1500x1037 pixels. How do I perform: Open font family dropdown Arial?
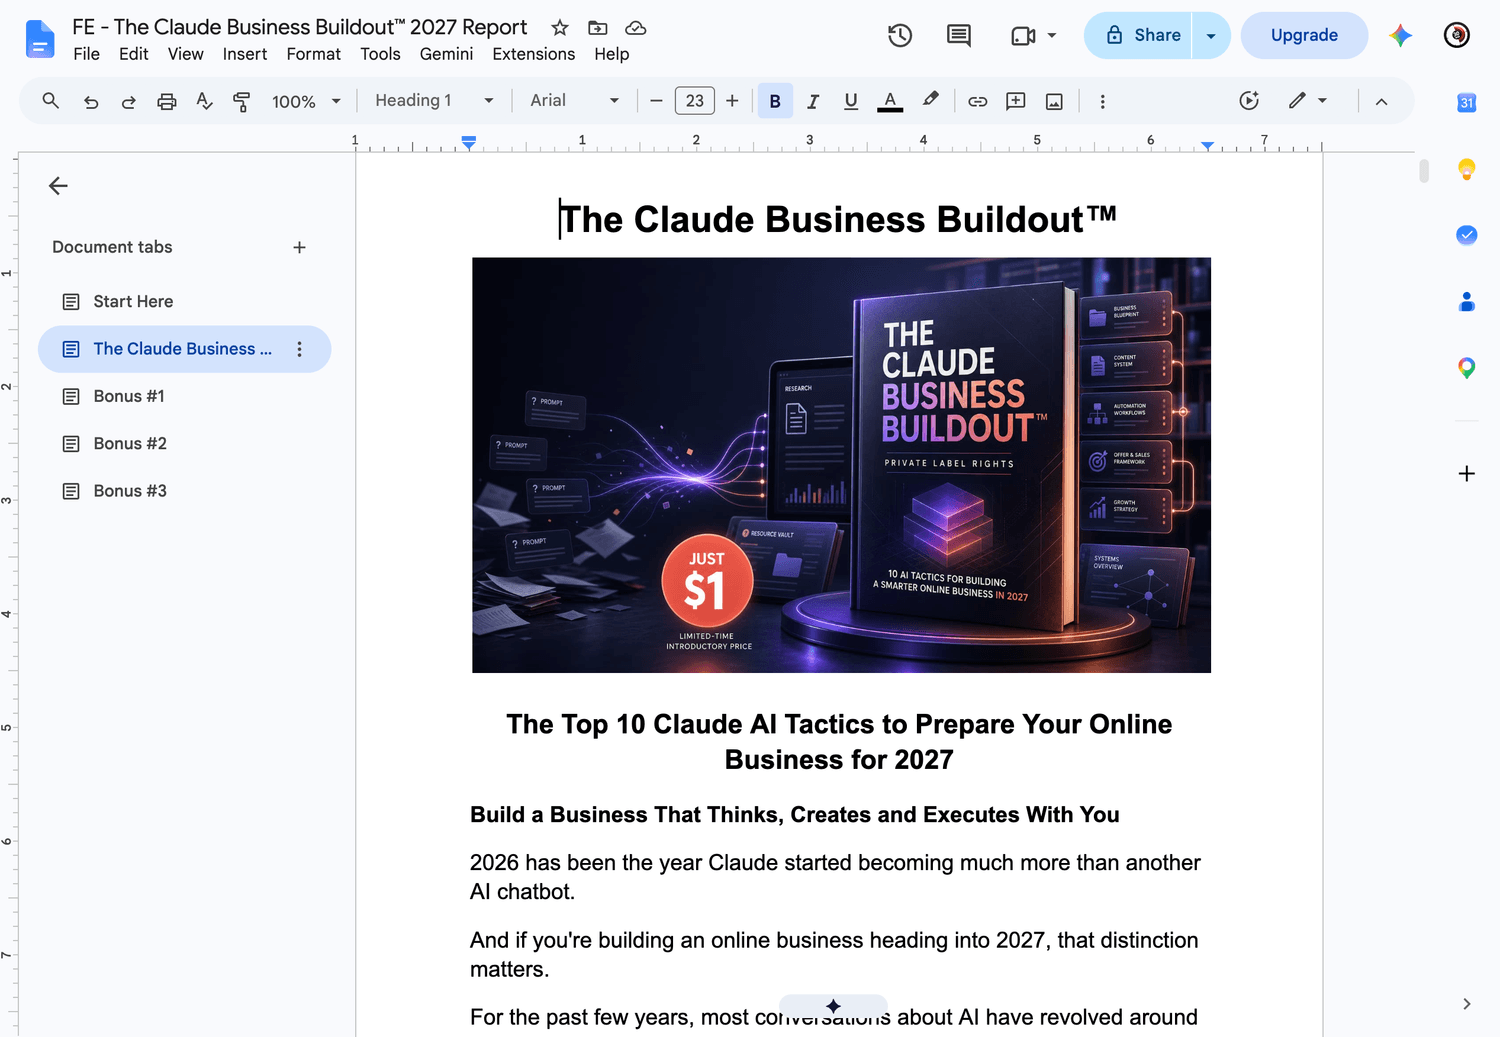coord(575,100)
